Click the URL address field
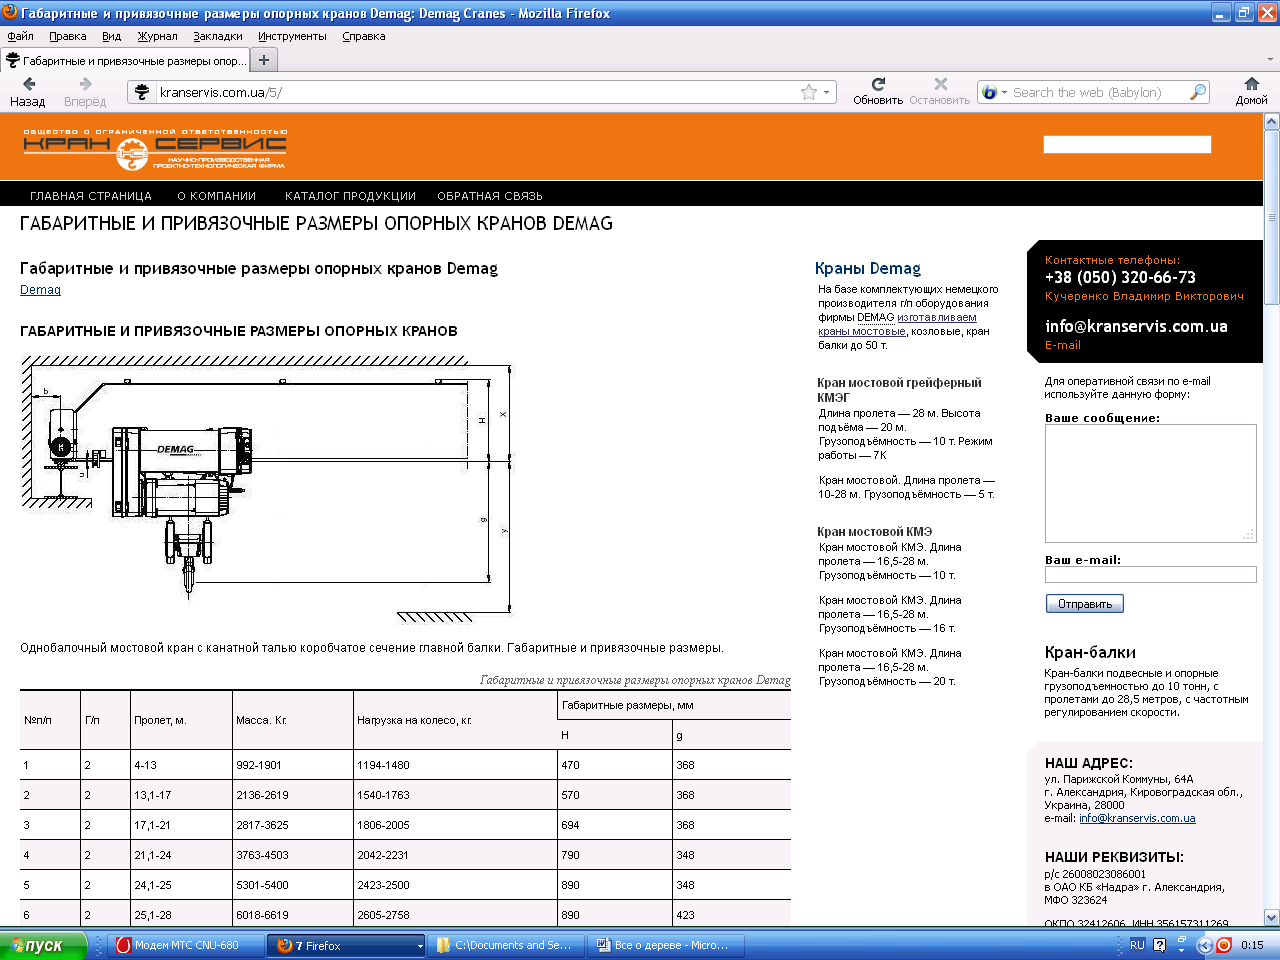 tap(478, 92)
